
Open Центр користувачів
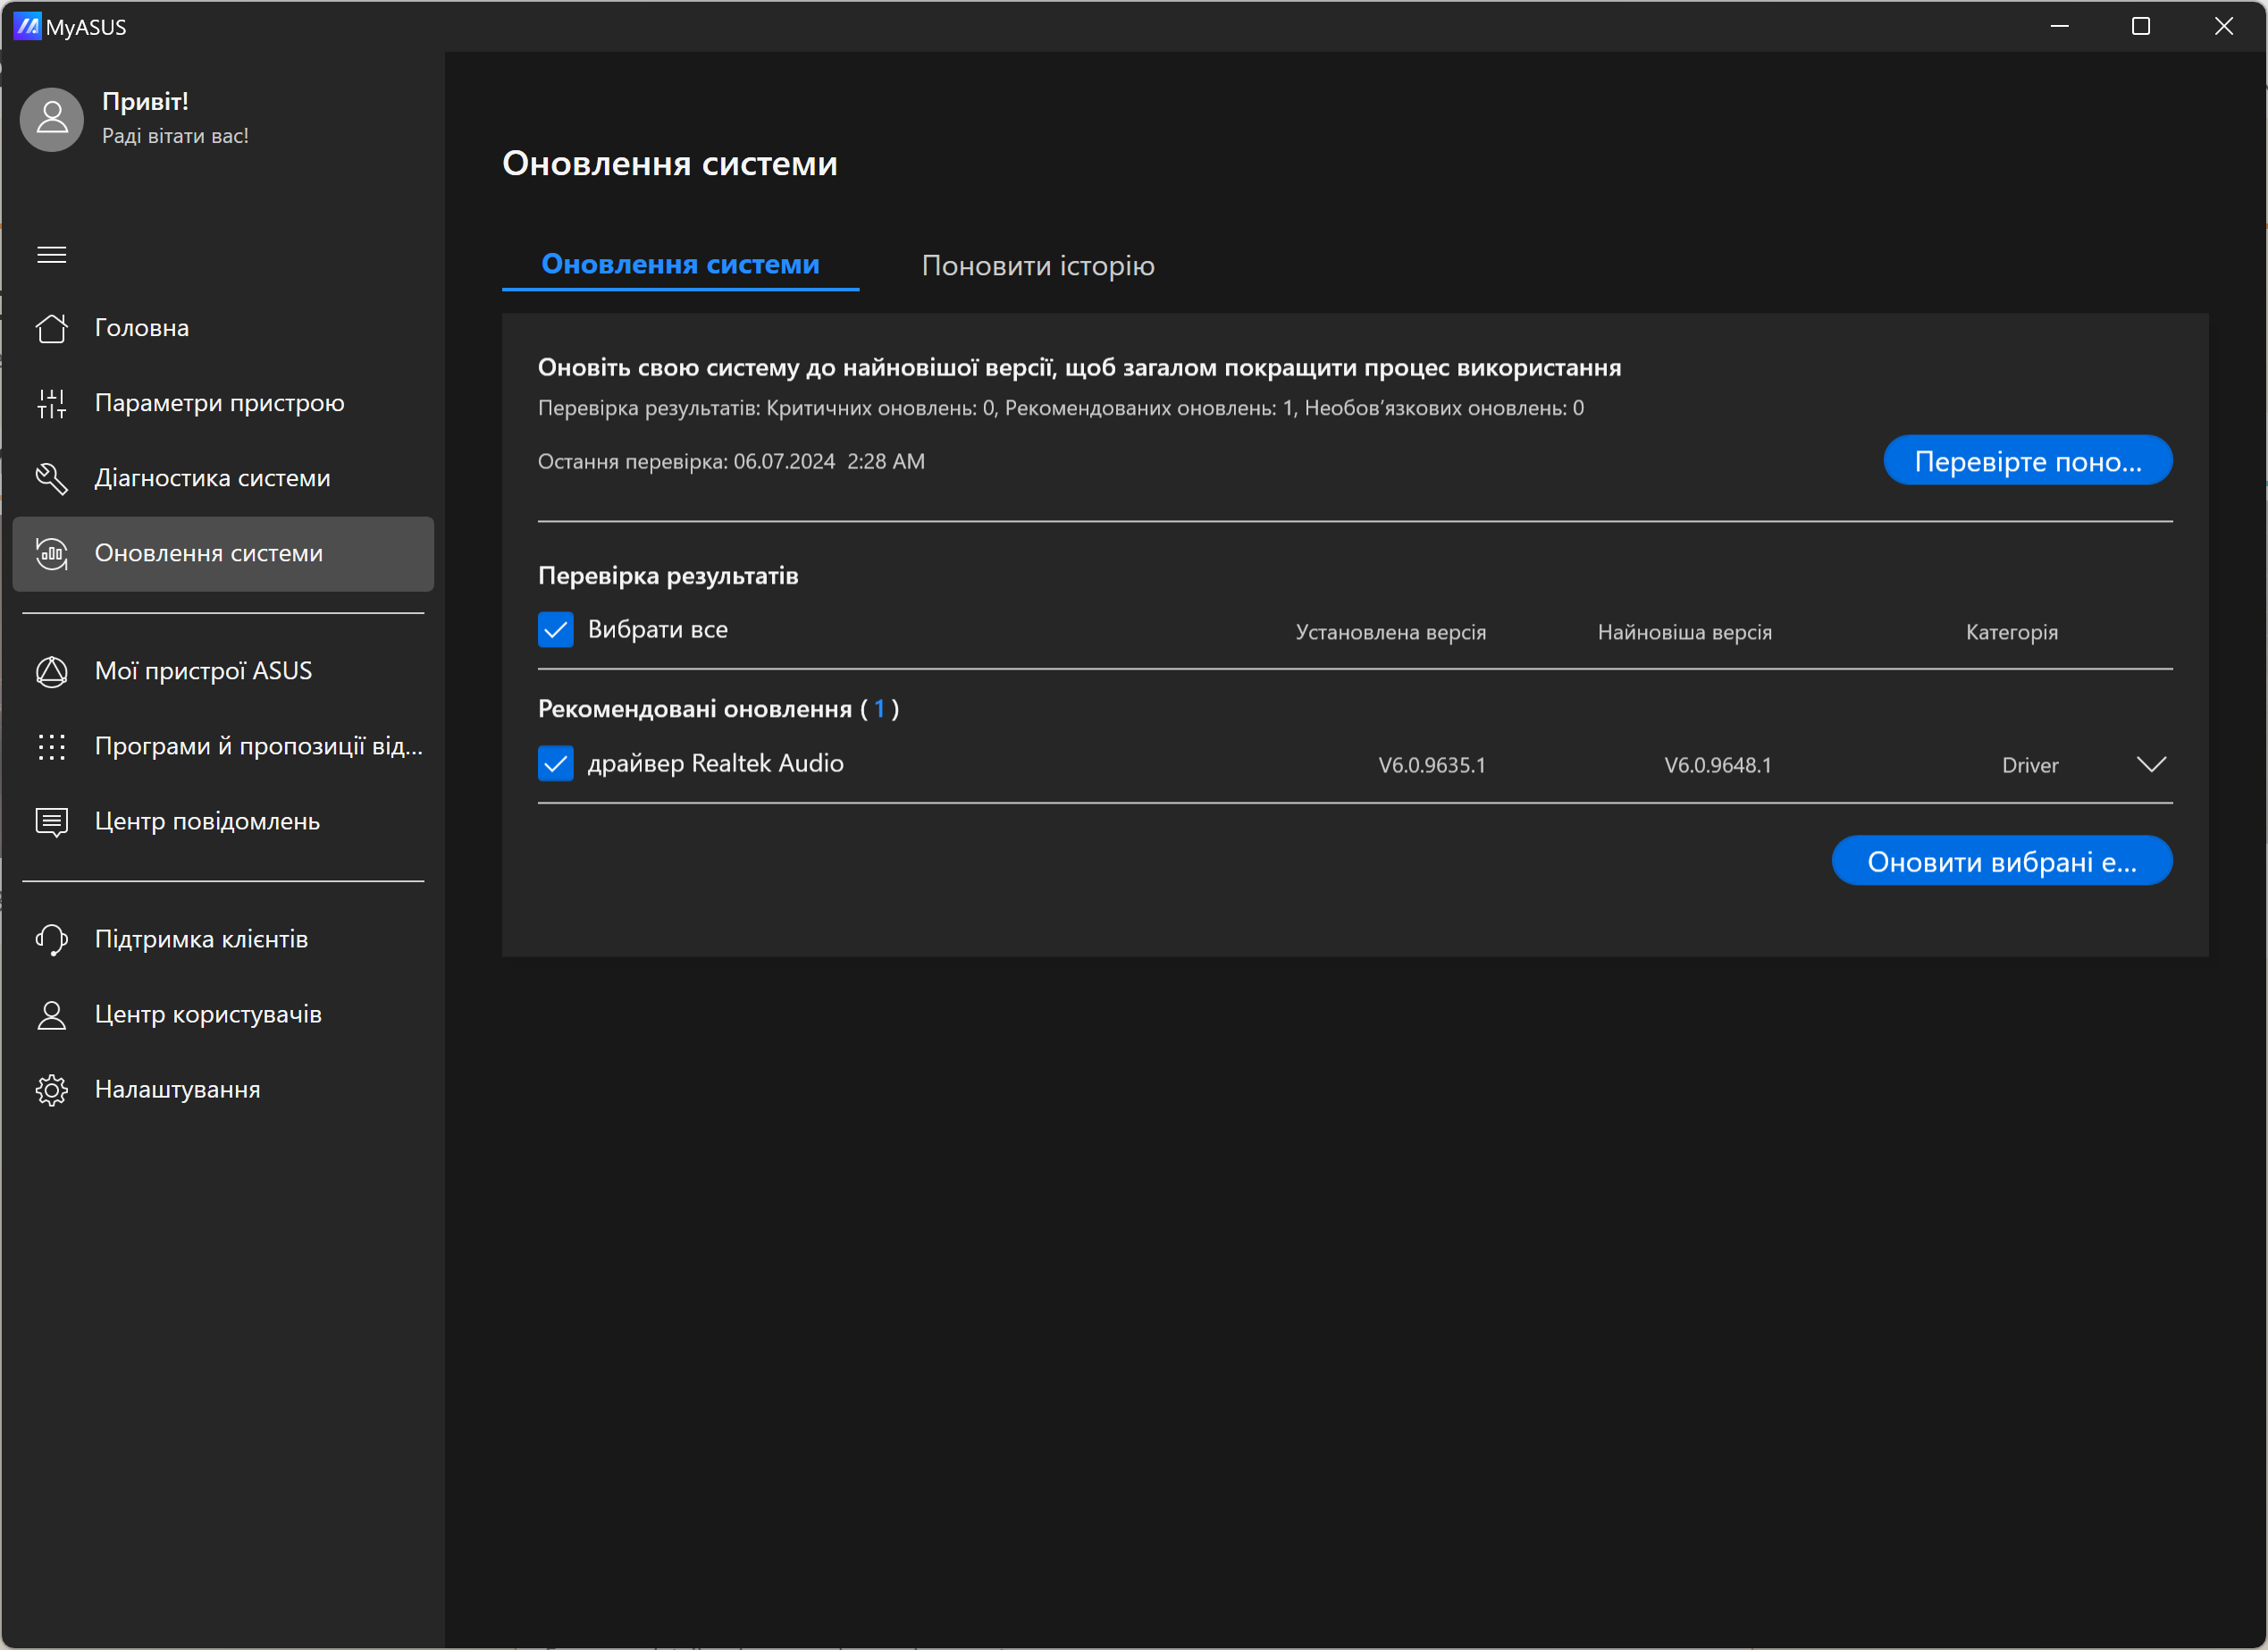coord(223,1015)
